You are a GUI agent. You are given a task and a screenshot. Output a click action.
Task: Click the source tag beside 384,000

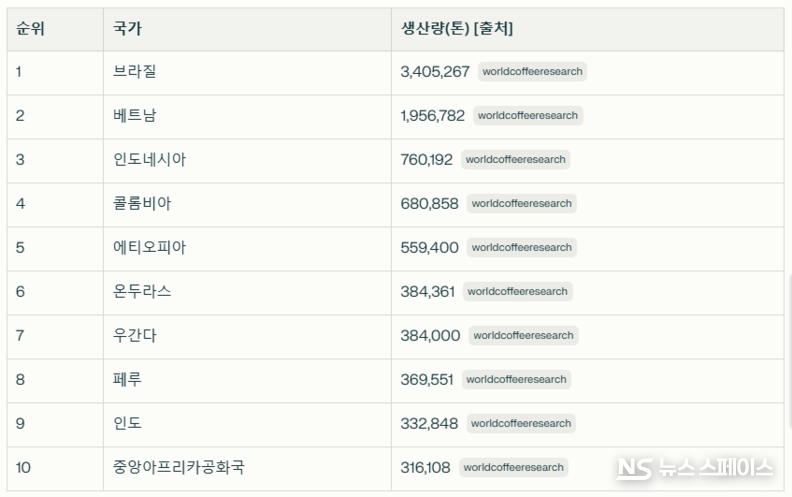[523, 336]
